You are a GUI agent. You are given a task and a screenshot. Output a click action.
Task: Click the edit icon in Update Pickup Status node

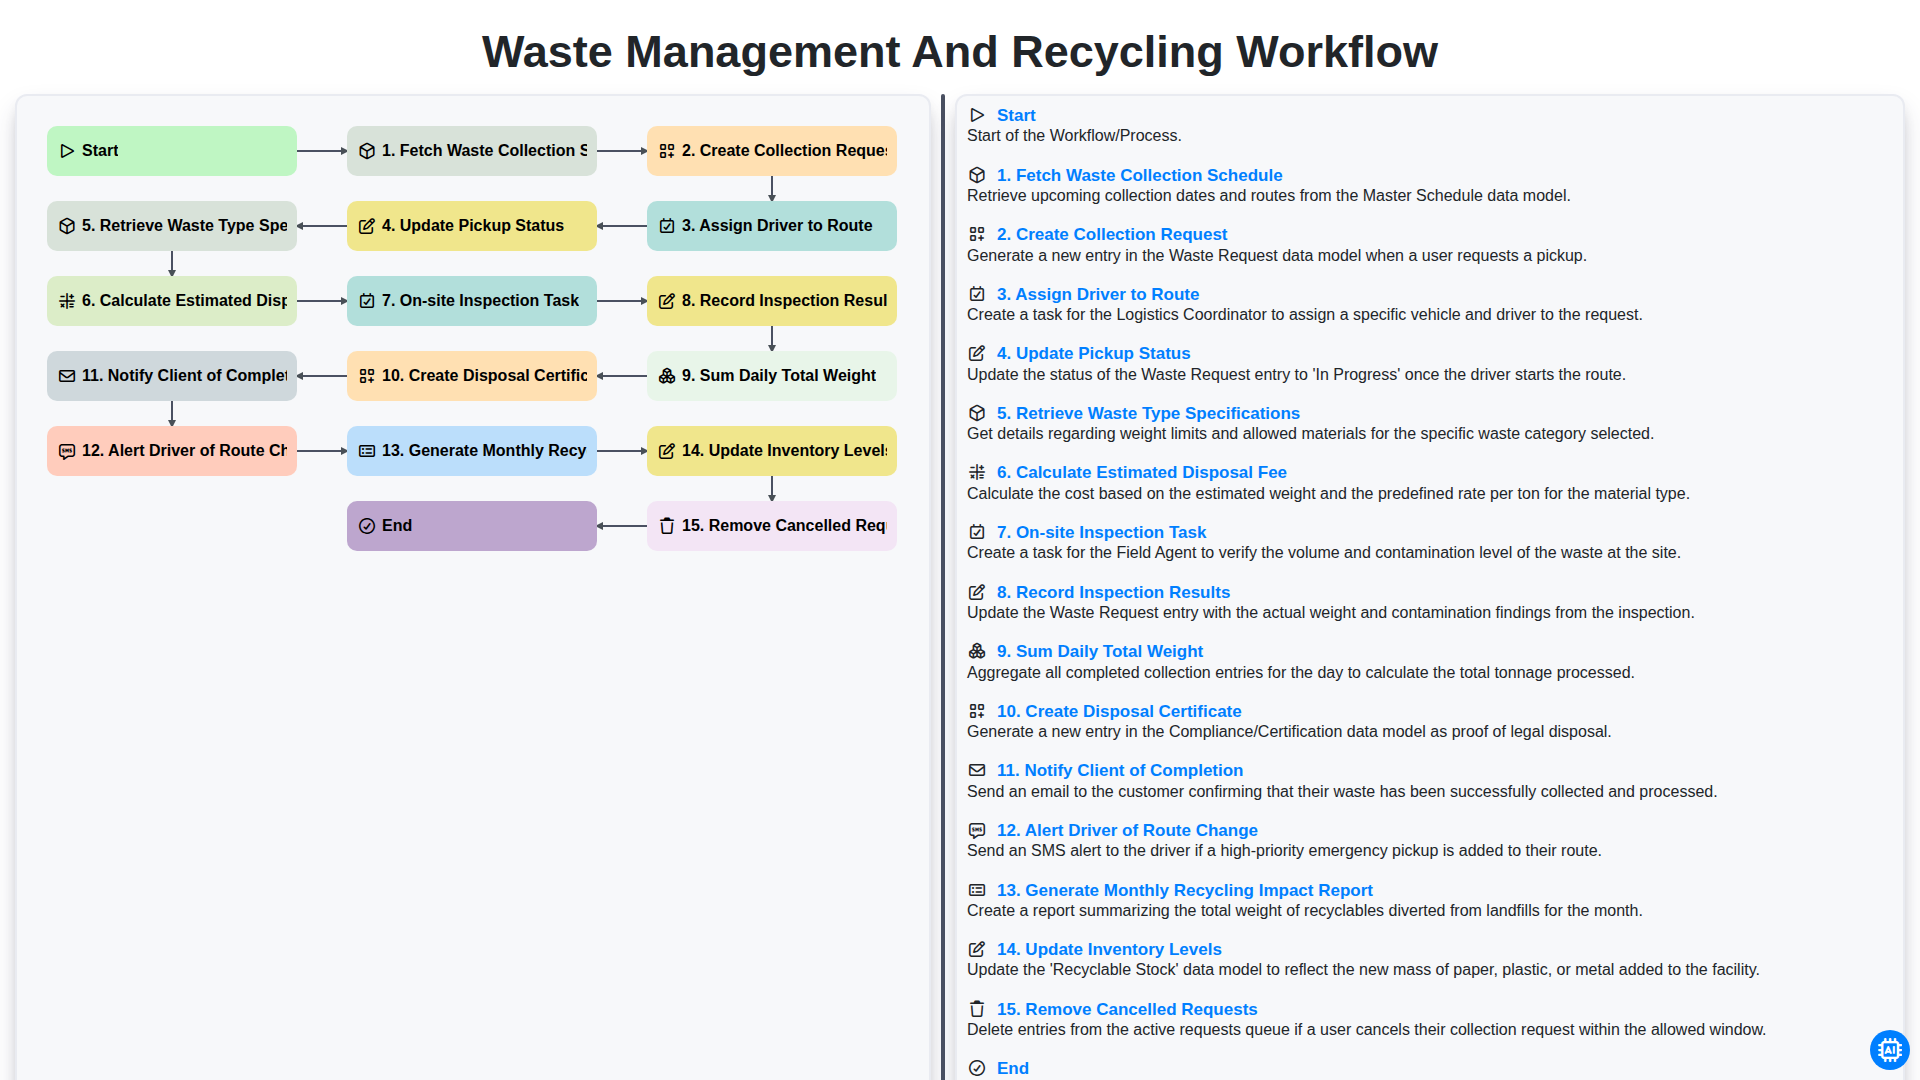click(367, 226)
